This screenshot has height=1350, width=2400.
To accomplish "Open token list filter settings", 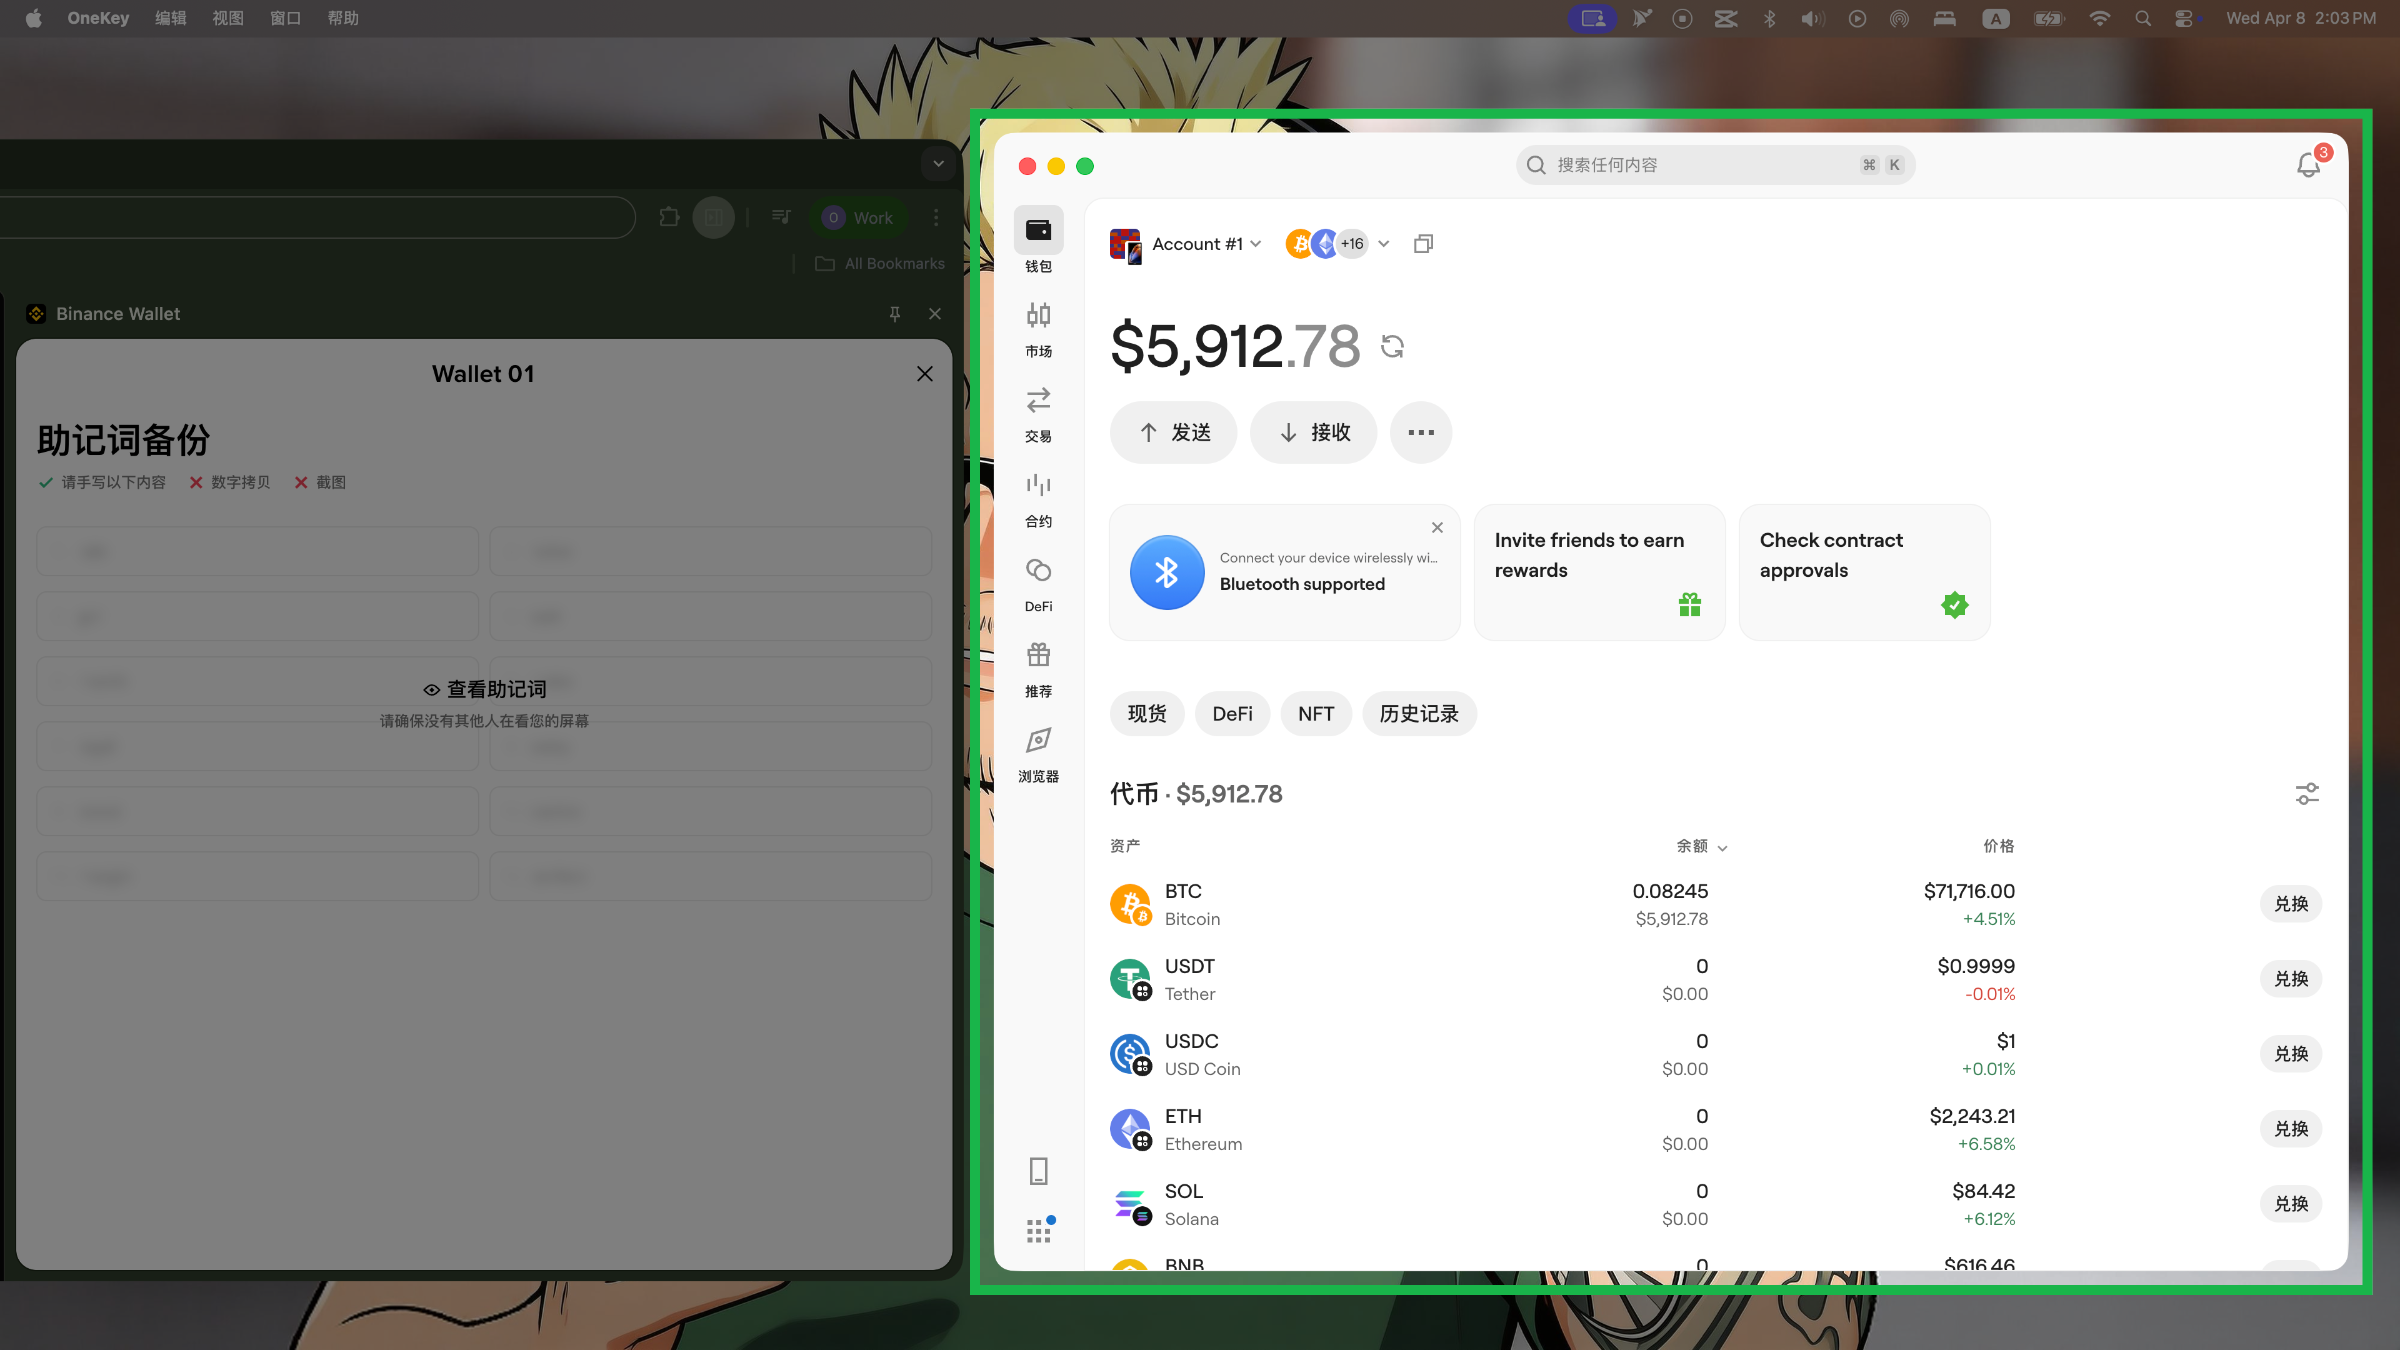I will [2307, 794].
